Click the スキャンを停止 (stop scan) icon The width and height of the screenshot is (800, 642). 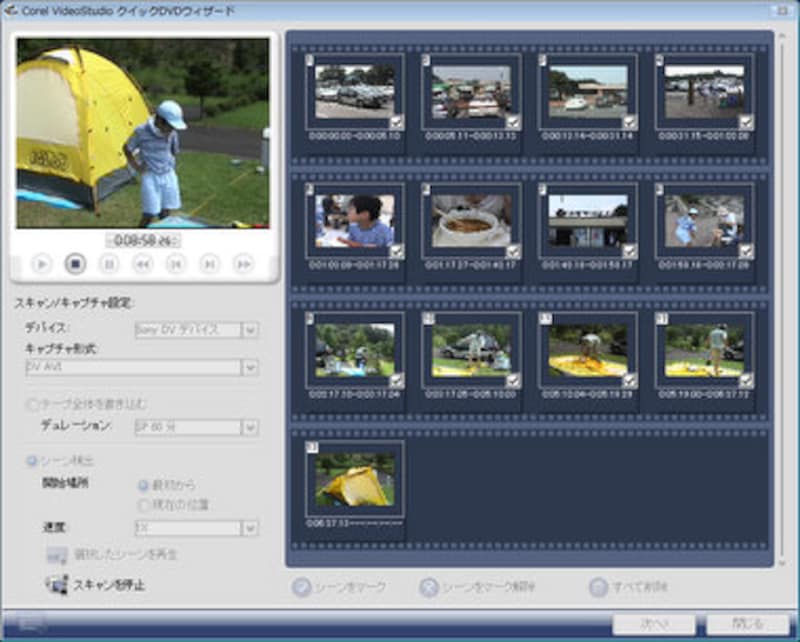(x=56, y=585)
